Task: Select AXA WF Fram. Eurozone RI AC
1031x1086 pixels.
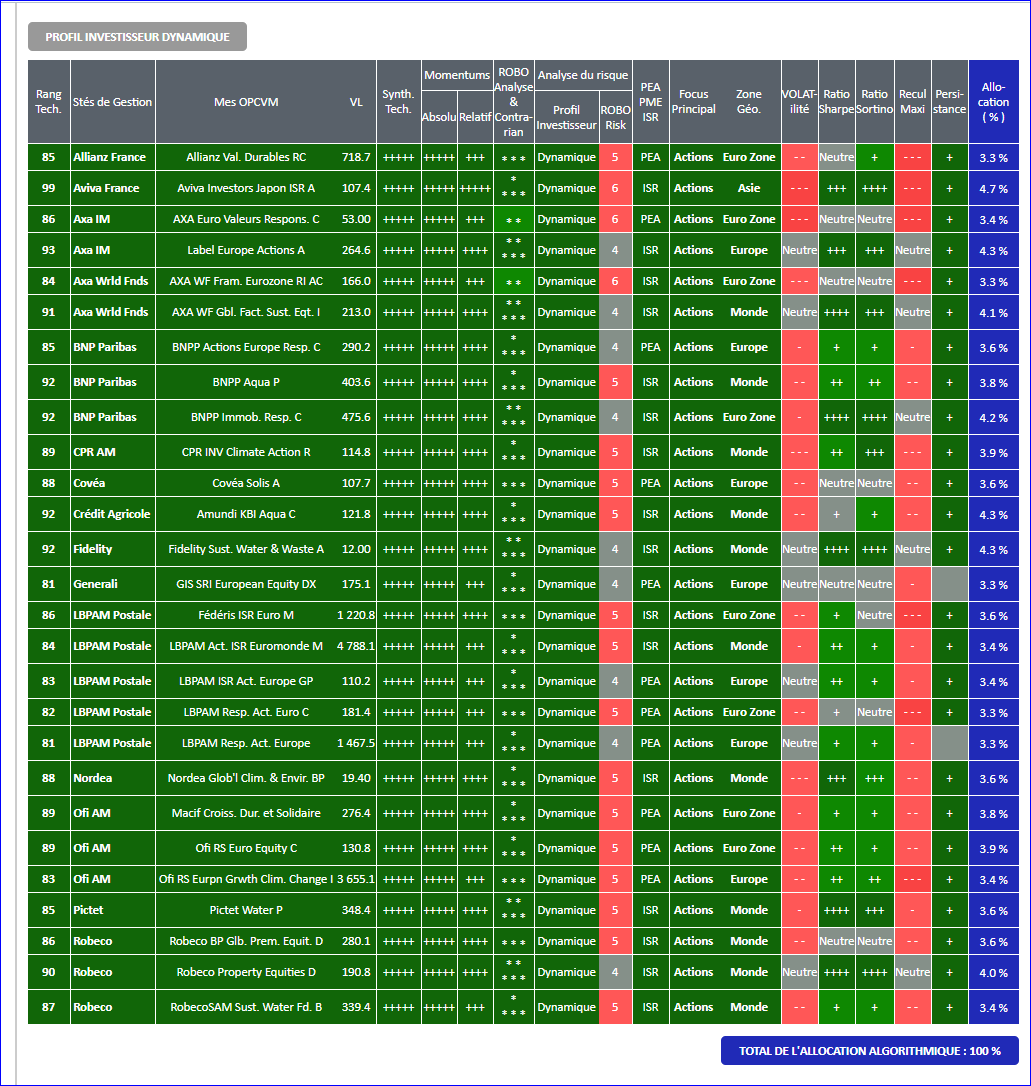Action: pos(246,281)
